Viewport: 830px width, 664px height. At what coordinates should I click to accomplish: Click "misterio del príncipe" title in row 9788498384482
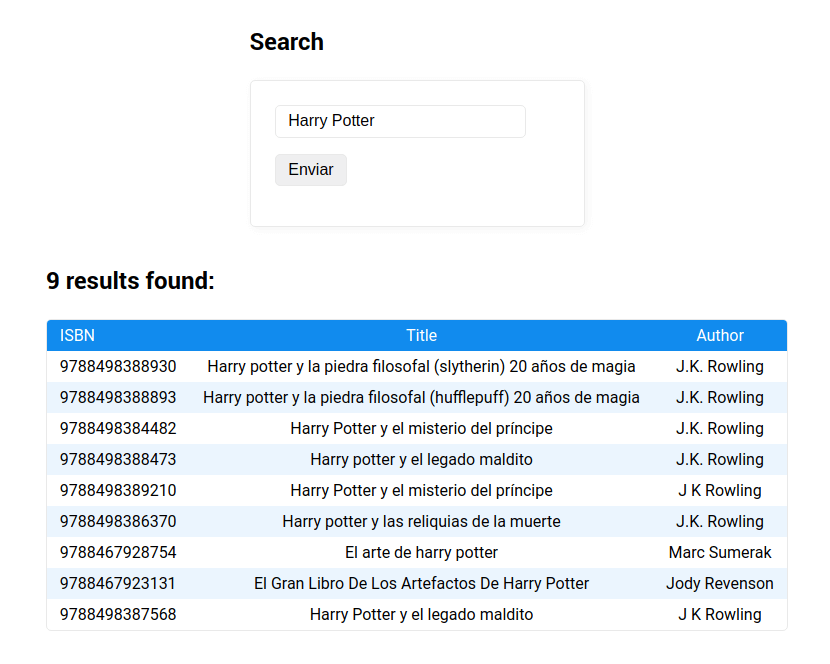(421, 428)
